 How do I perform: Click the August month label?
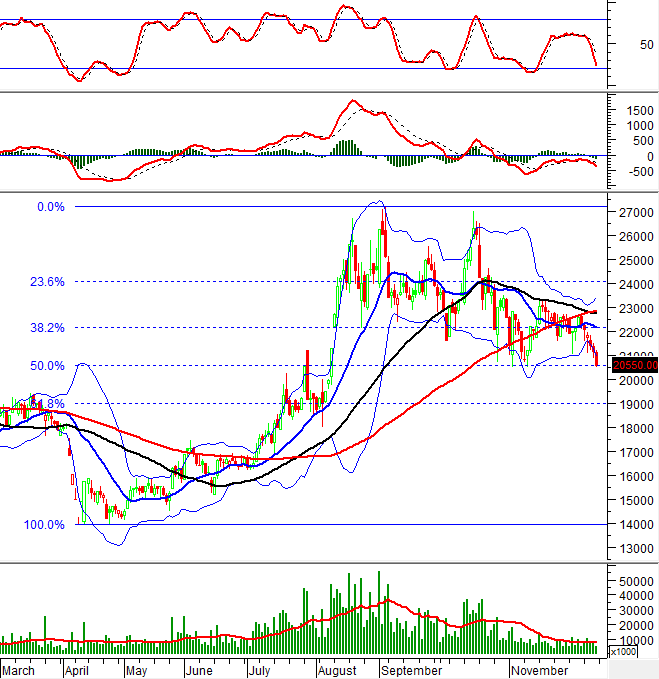(339, 670)
